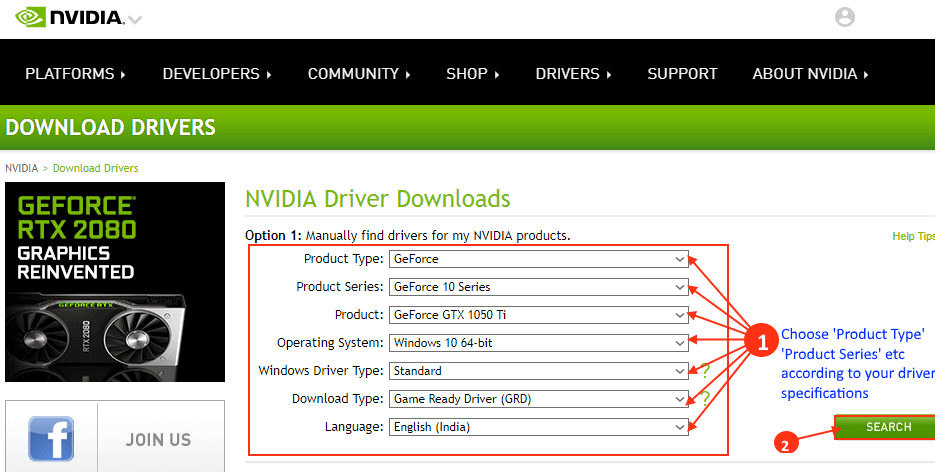
Task: Open the DRIVERS menu
Action: click(574, 74)
